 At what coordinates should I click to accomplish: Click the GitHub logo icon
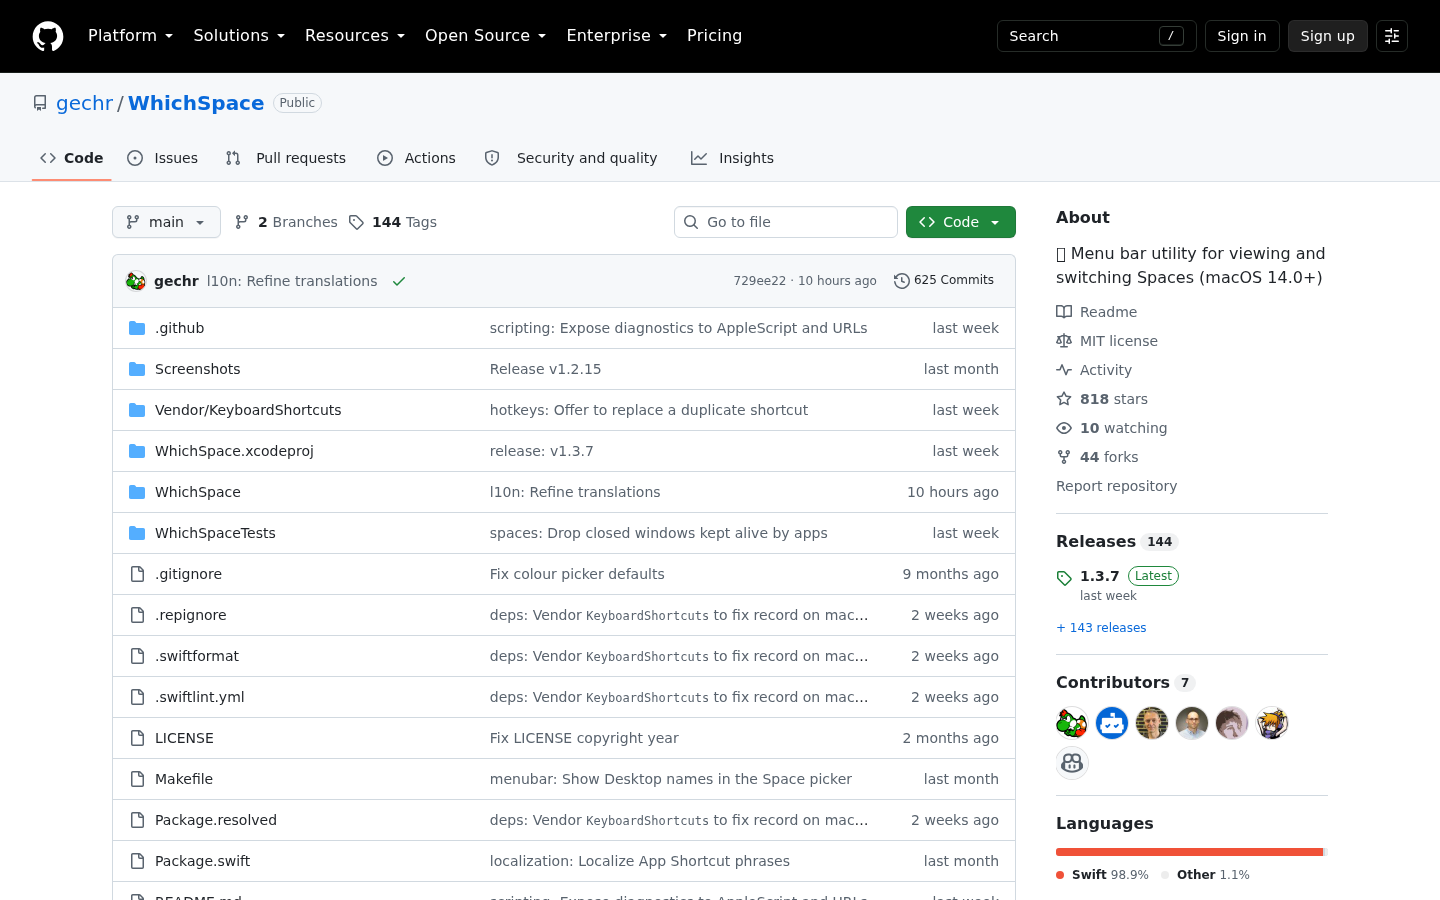point(48,36)
